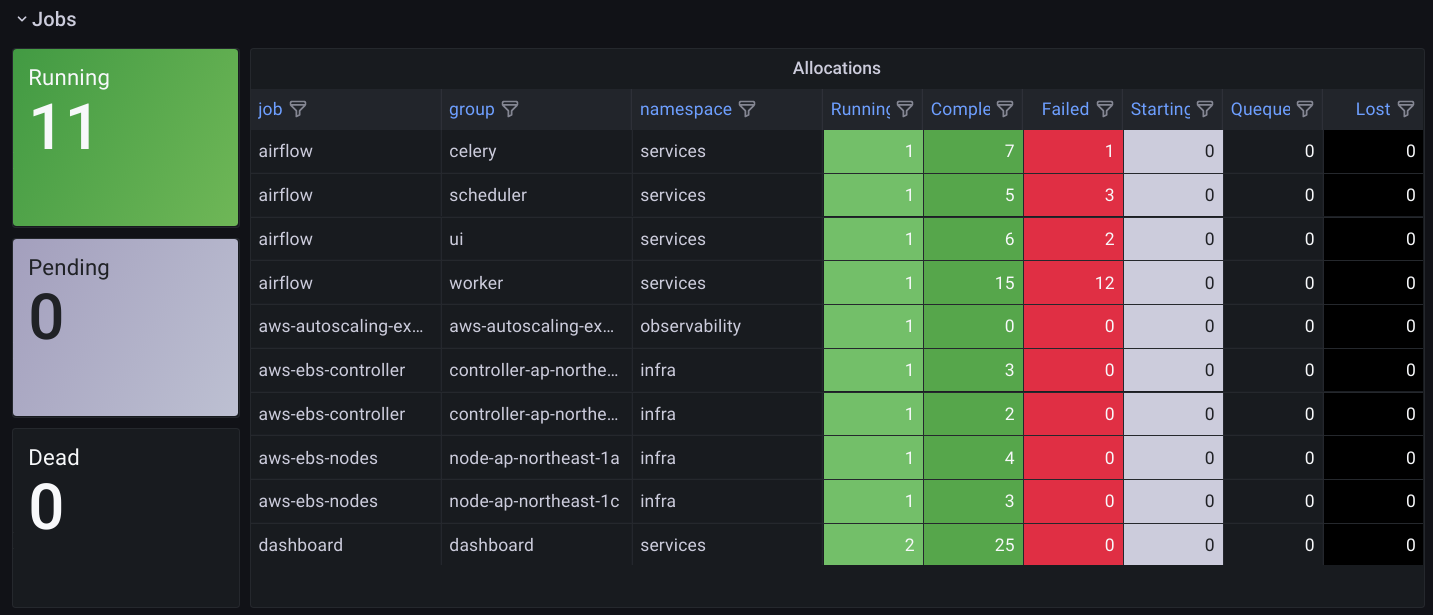Filter the Starting column
1433x615 pixels.
pos(1205,109)
